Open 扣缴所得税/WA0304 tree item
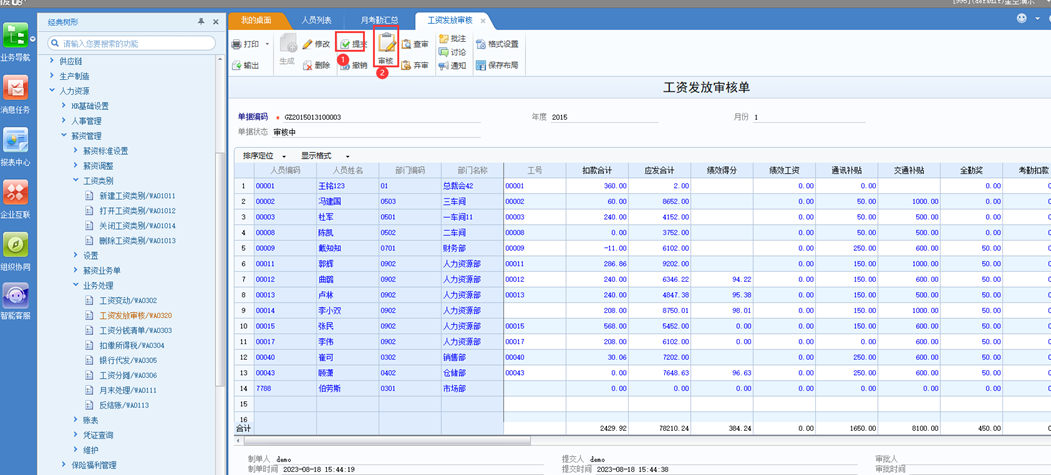 [131, 345]
